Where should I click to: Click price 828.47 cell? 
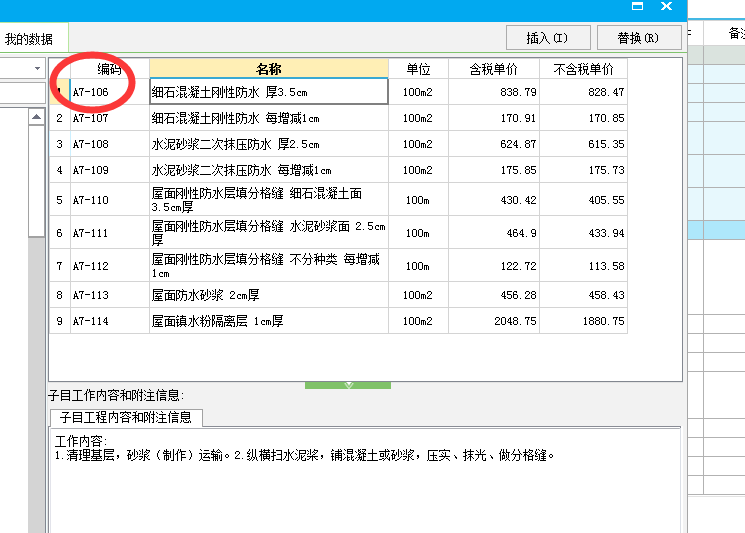[583, 92]
